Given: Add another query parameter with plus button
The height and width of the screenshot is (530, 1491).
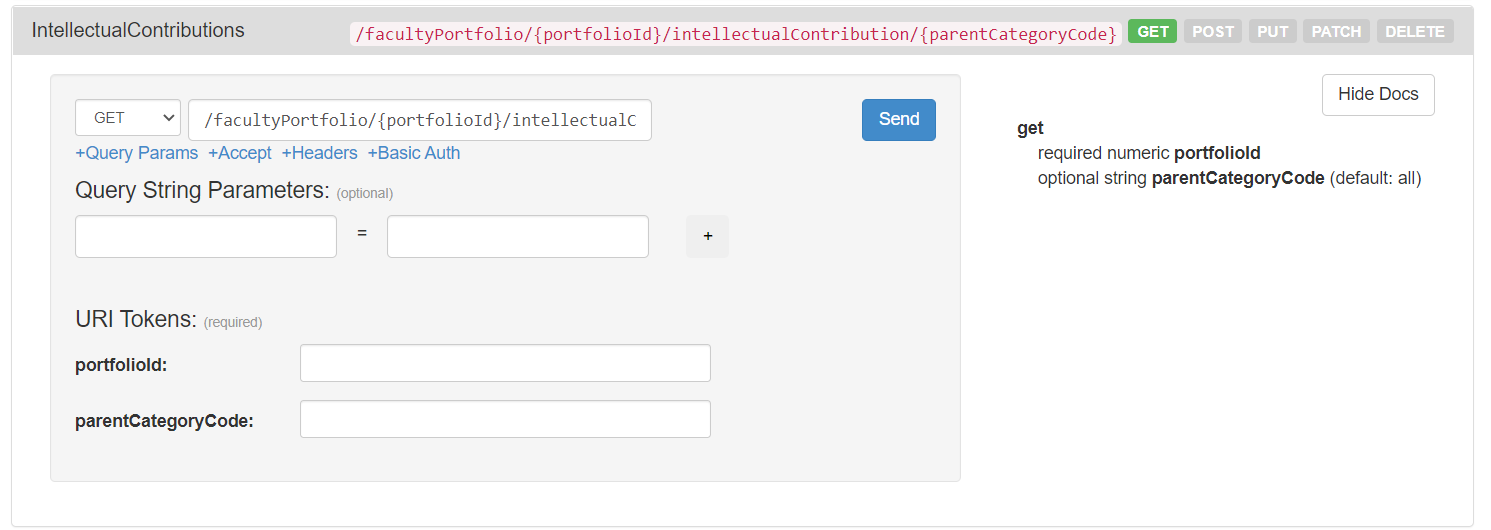Looking at the screenshot, I should click(707, 236).
